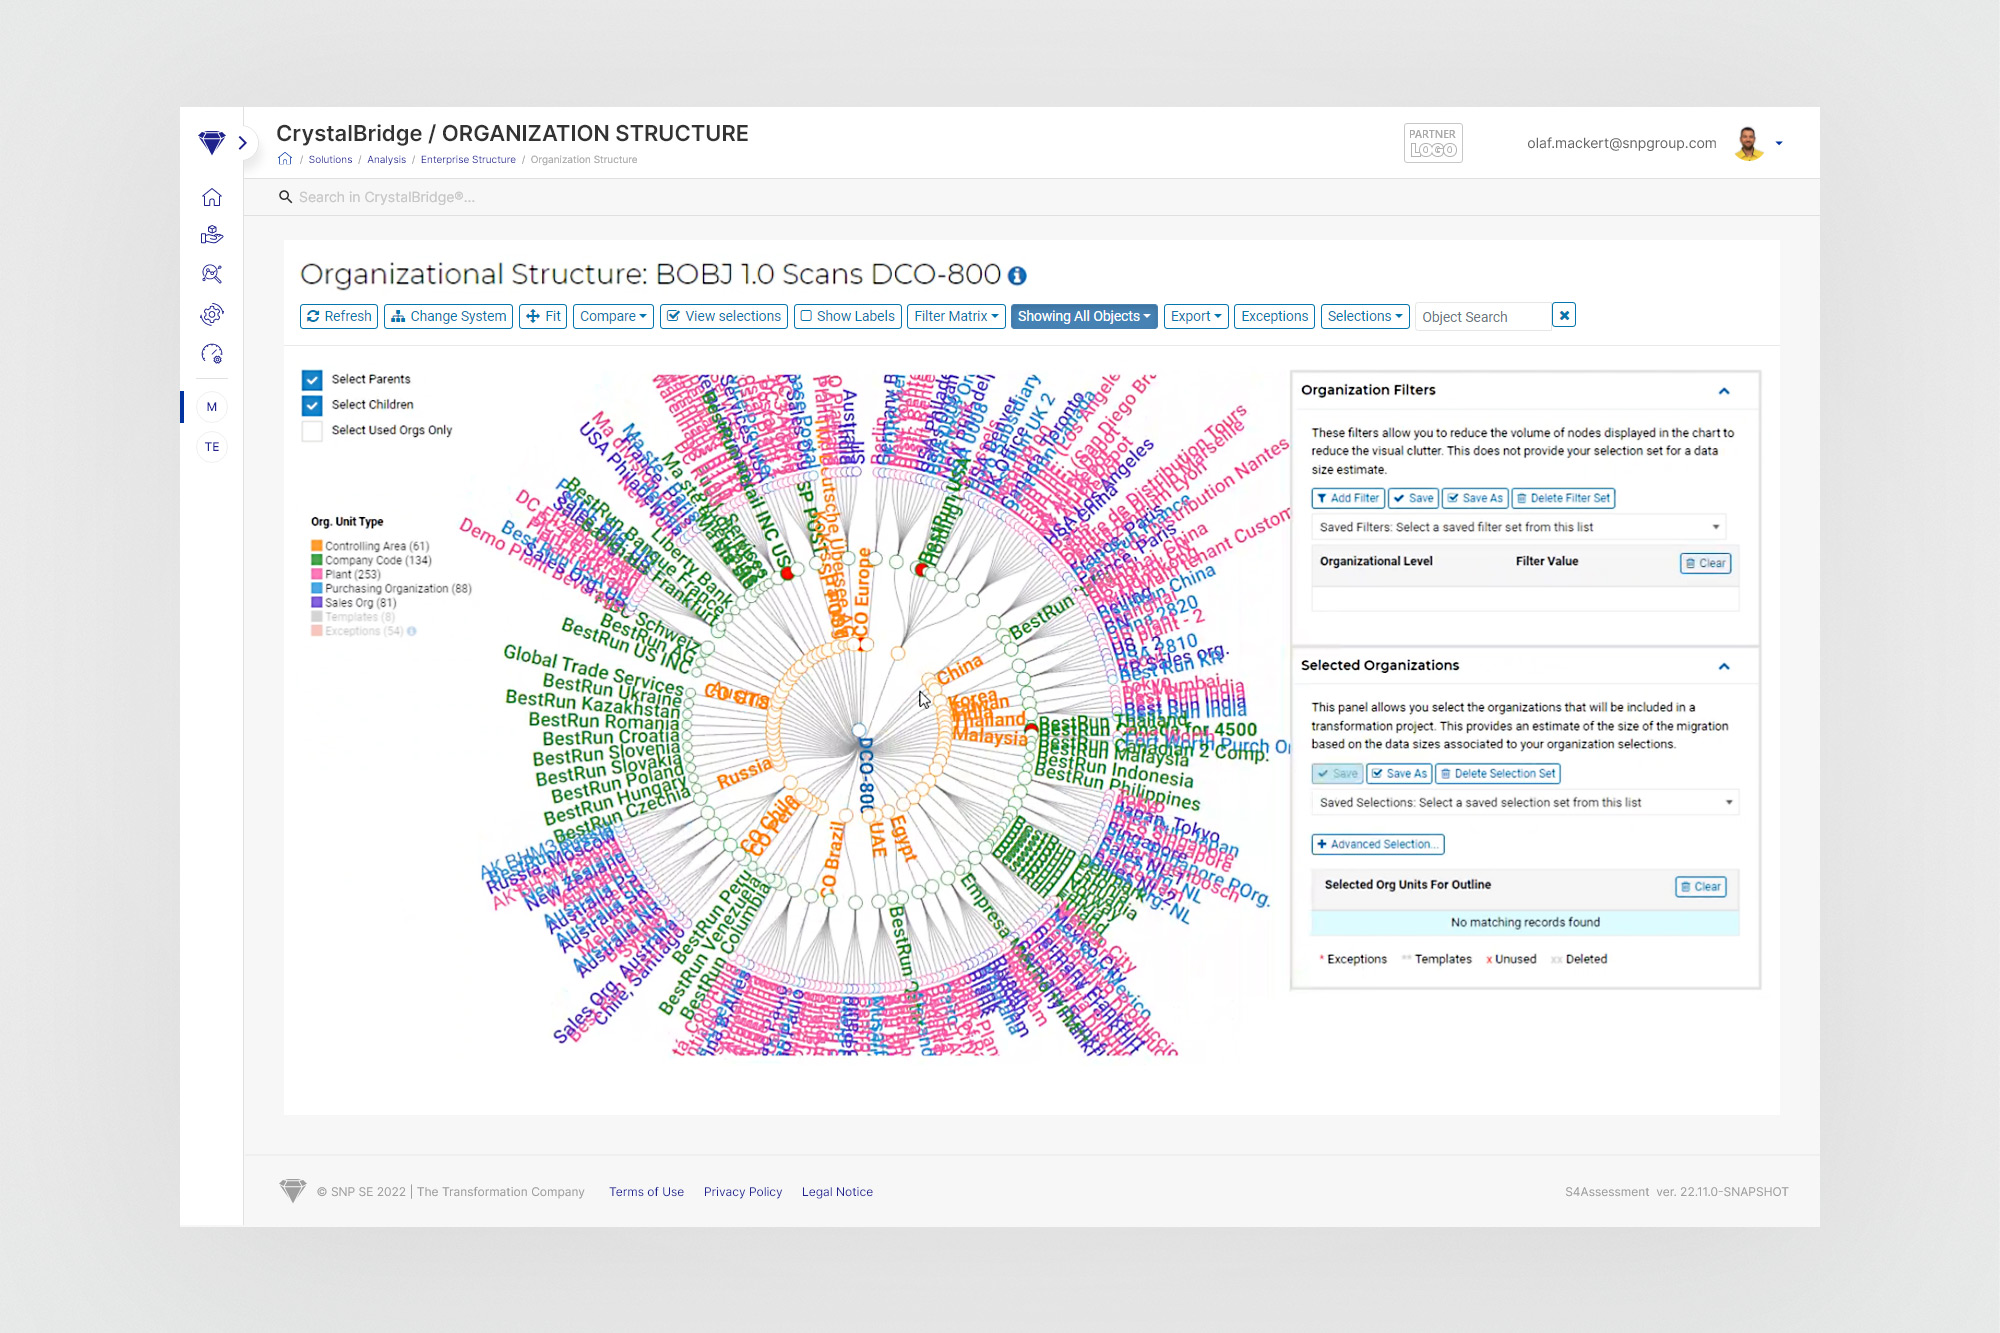The width and height of the screenshot is (2000, 1333).
Task: Click the Object Search input field
Action: (x=1482, y=317)
